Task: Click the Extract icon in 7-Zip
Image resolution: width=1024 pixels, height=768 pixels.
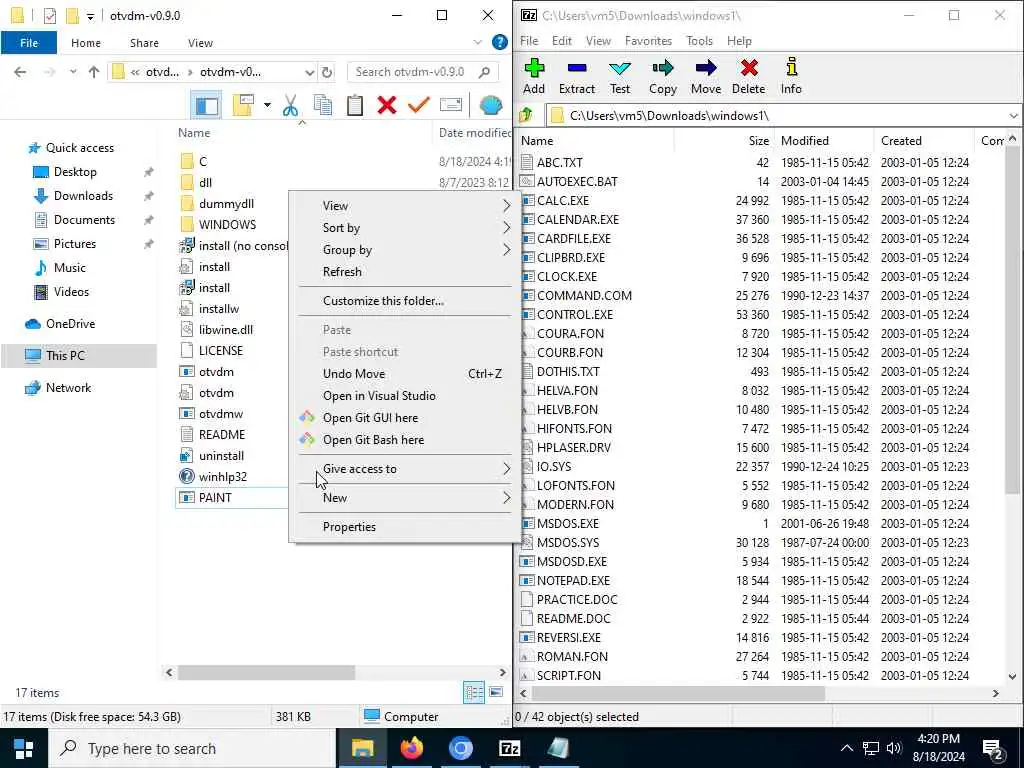Action: tap(577, 76)
